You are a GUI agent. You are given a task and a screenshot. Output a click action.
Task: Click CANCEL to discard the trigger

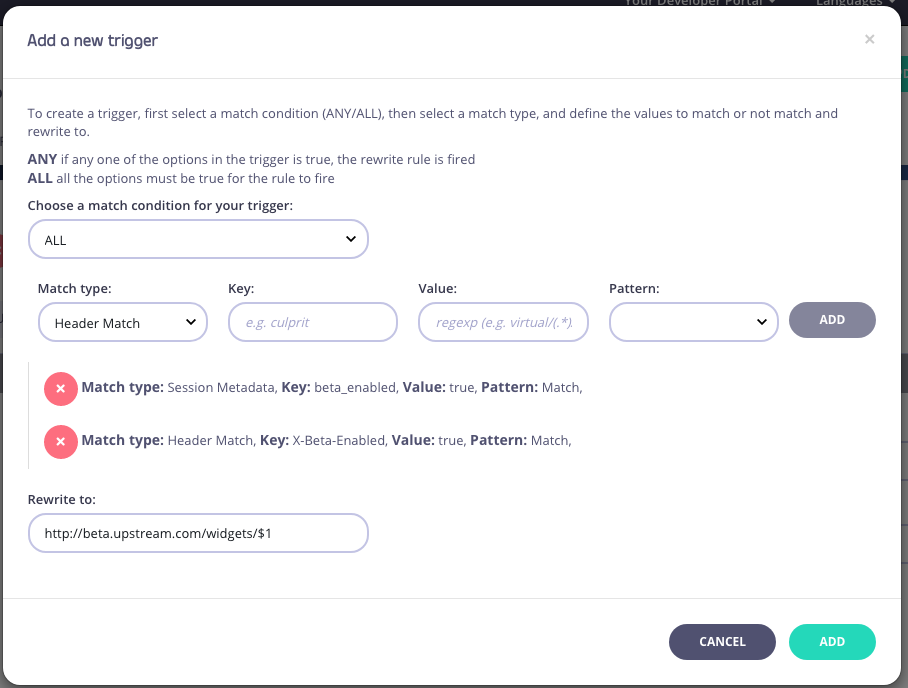(722, 641)
